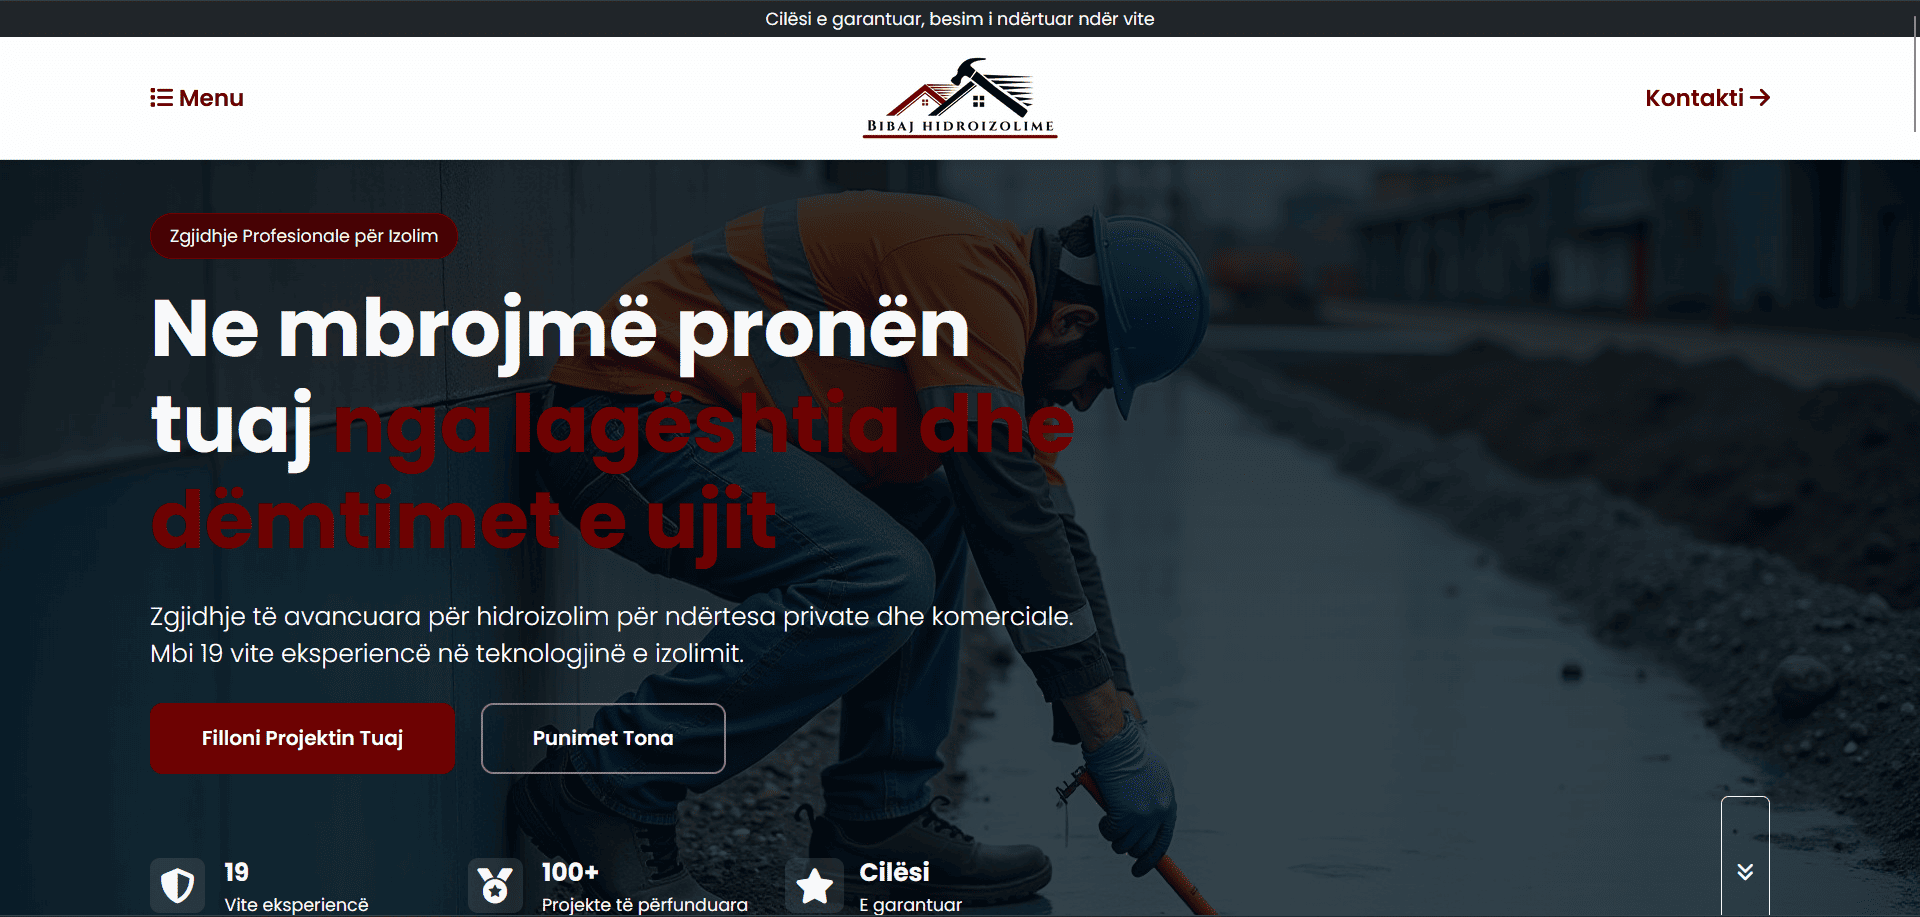Click the Zgjidhje Profesionale për Izolim badge
This screenshot has height=917, width=1920.
[x=304, y=236]
